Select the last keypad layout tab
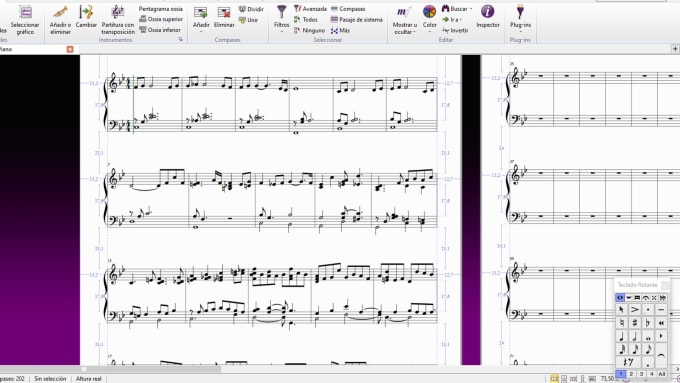680x383 pixels. coord(663,298)
